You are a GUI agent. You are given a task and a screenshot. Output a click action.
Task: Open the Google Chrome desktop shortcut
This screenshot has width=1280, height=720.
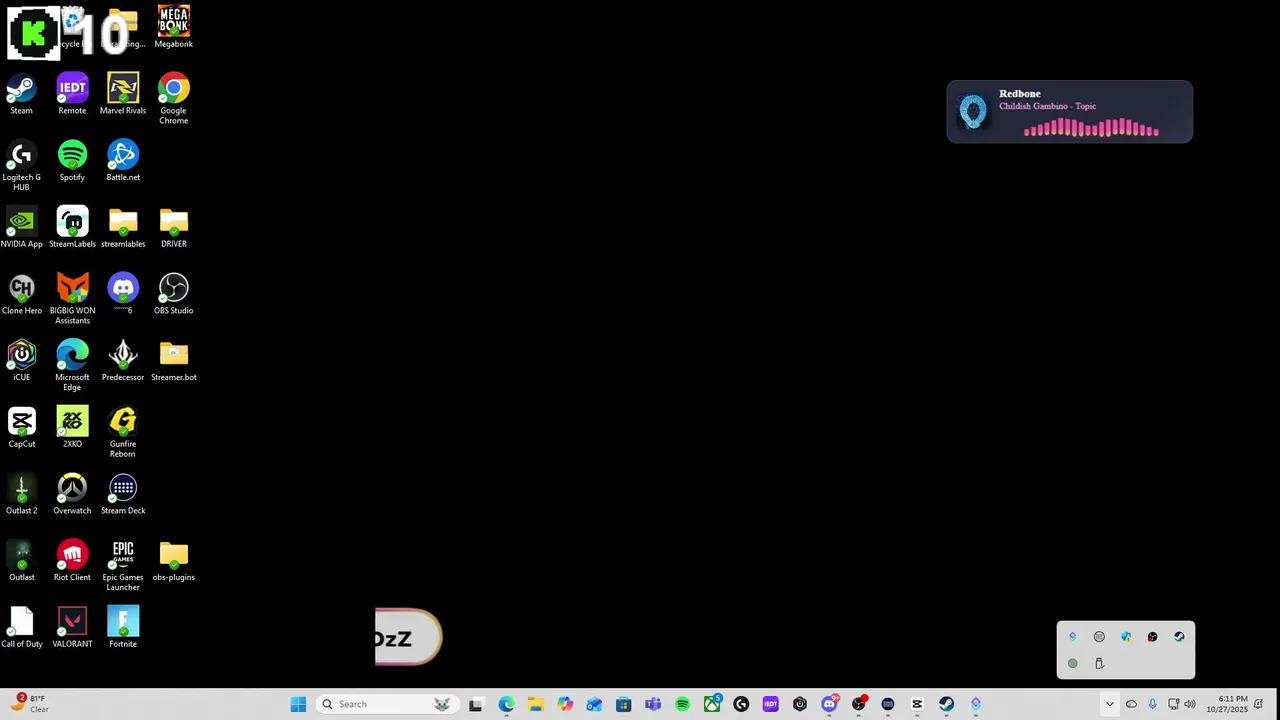tap(173, 98)
